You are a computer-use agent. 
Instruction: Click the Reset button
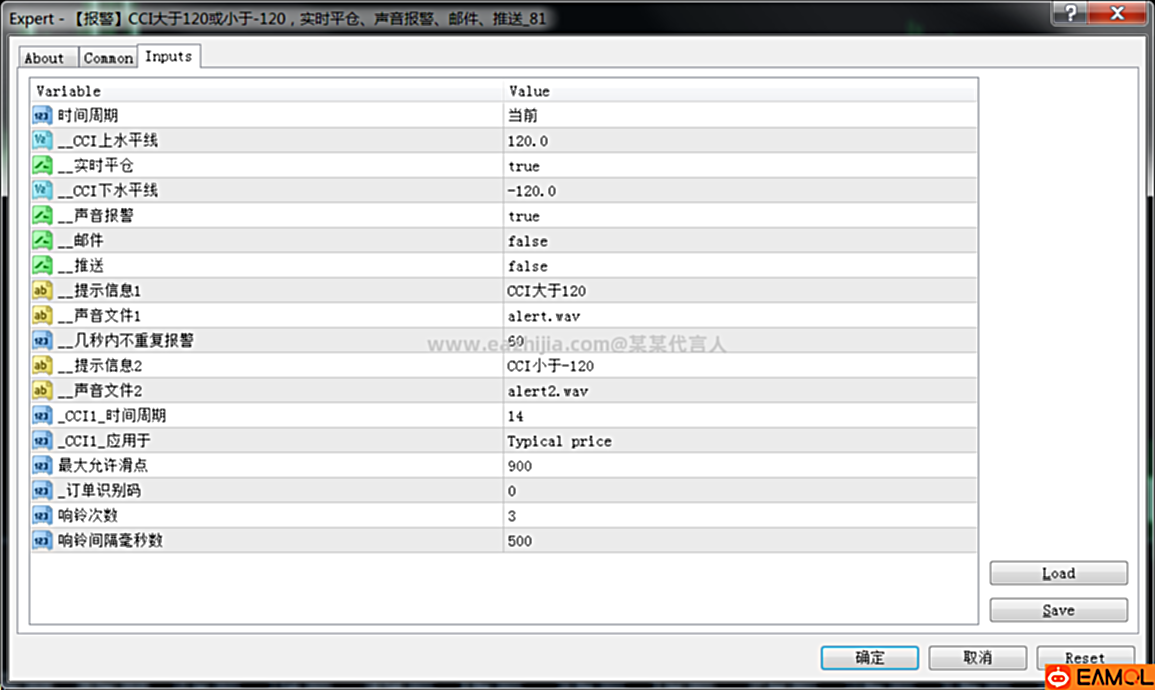click(1085, 658)
